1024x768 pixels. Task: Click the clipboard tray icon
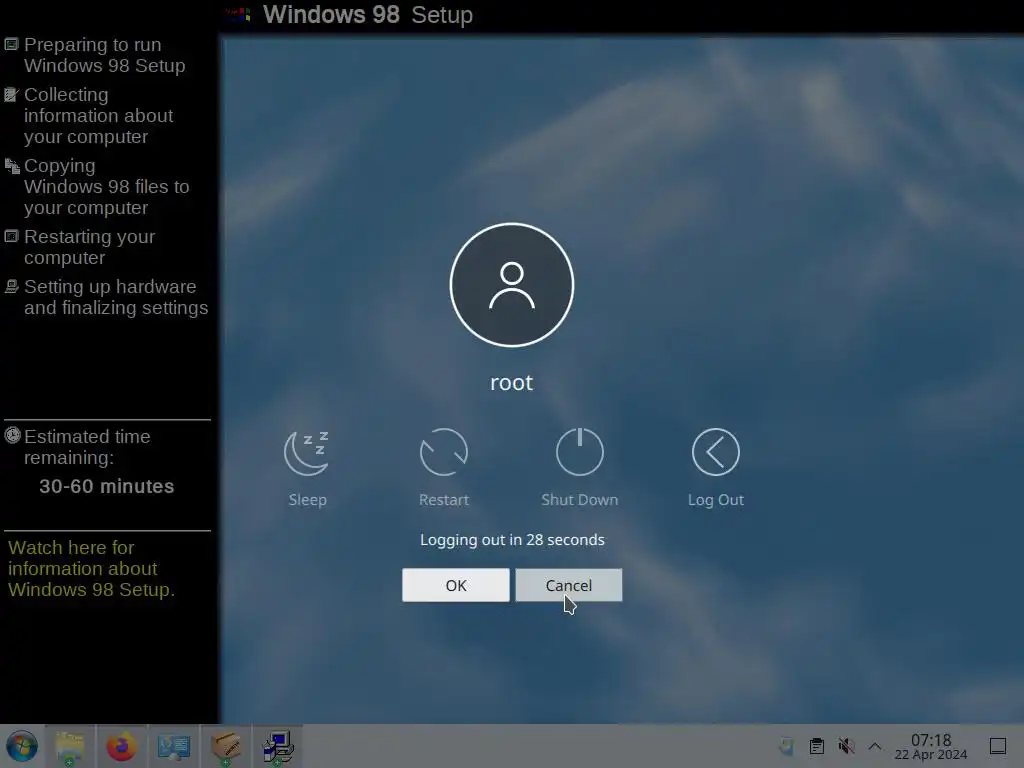coord(816,746)
